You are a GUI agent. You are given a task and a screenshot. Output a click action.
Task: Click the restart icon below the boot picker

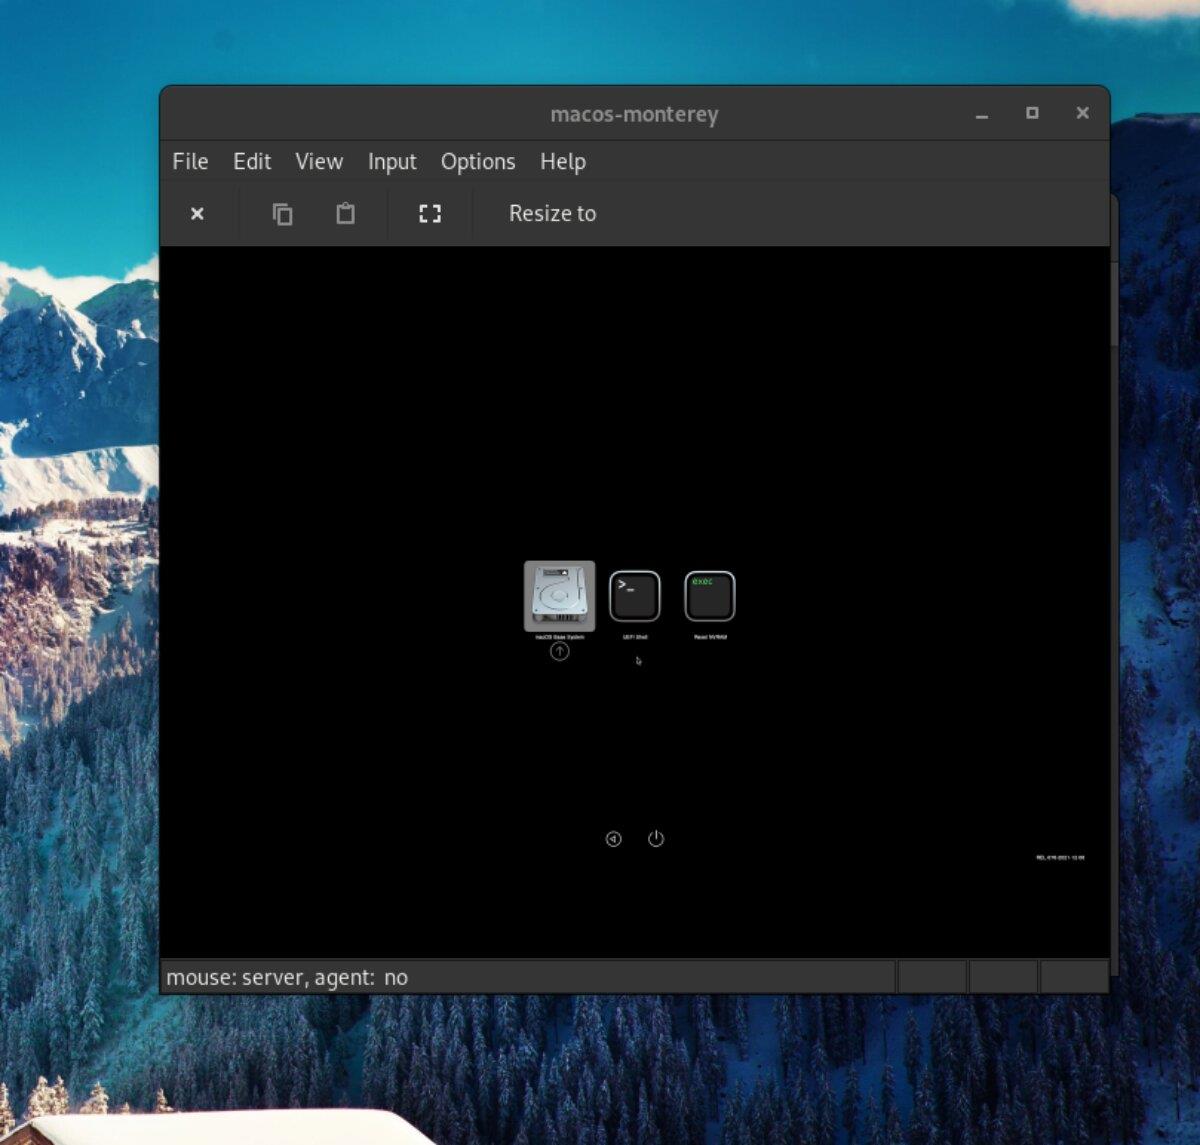click(612, 839)
